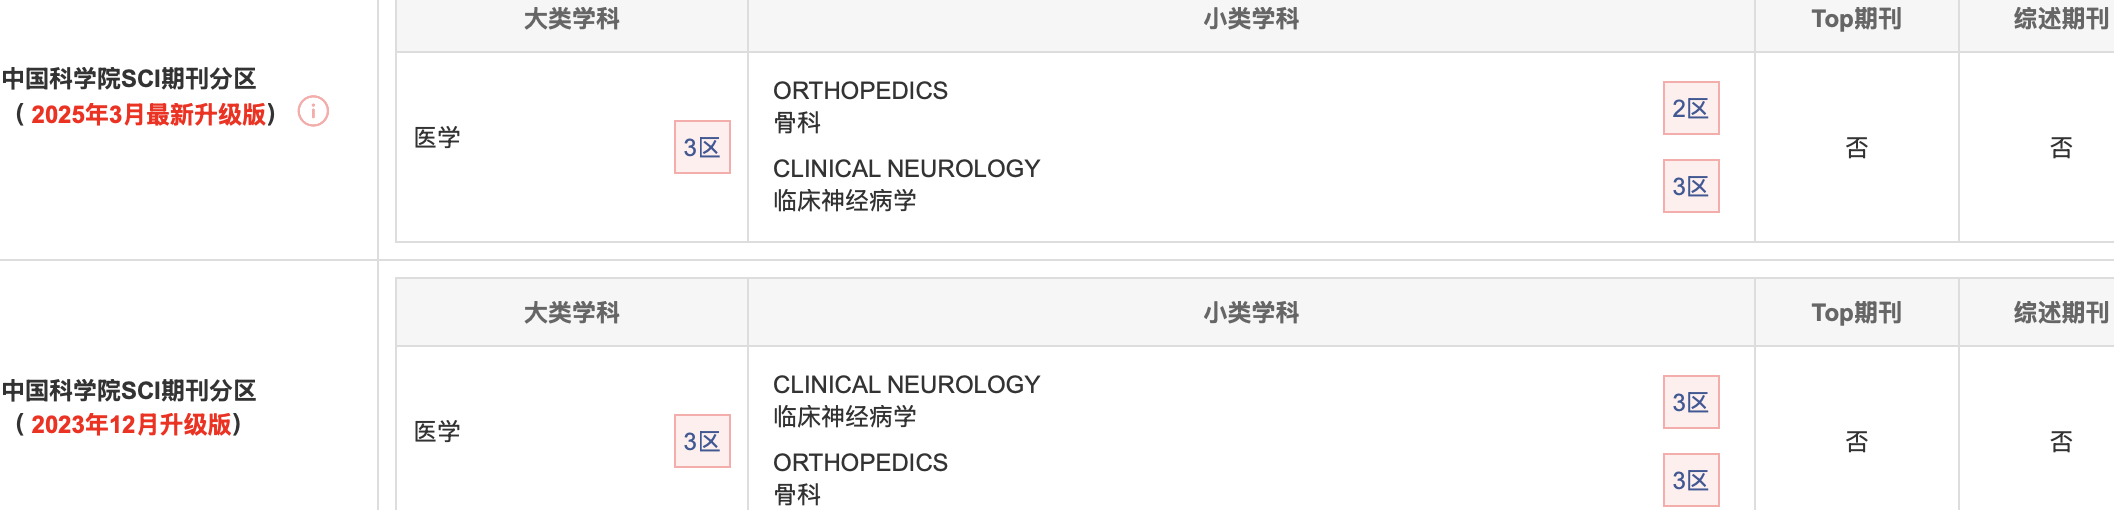Click the info icon beside 2025年3月最新升级版
The image size is (2114, 510).
[313, 111]
